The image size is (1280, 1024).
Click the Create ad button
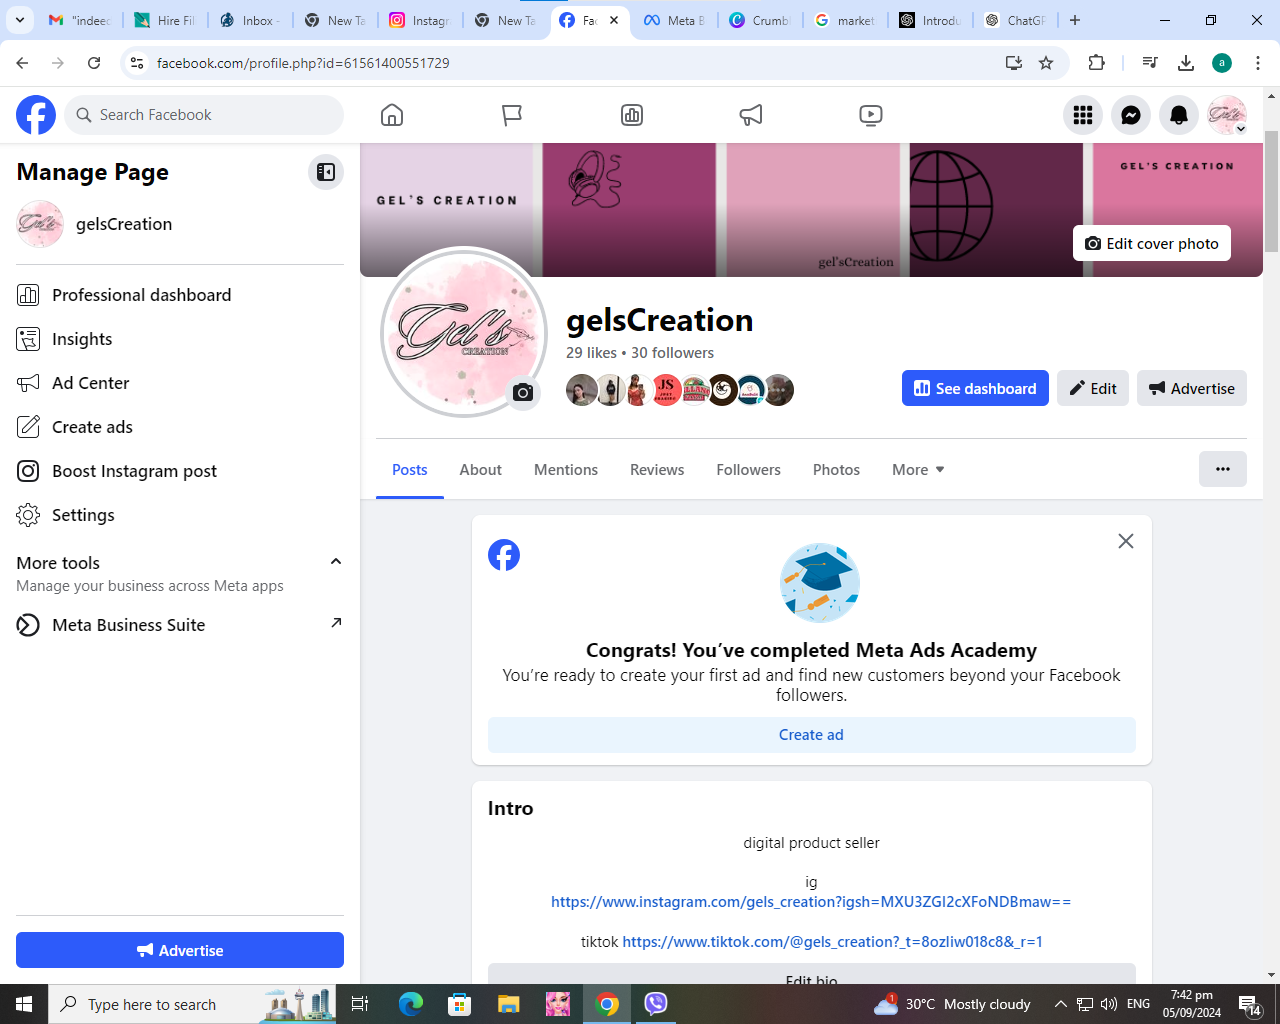click(x=812, y=735)
